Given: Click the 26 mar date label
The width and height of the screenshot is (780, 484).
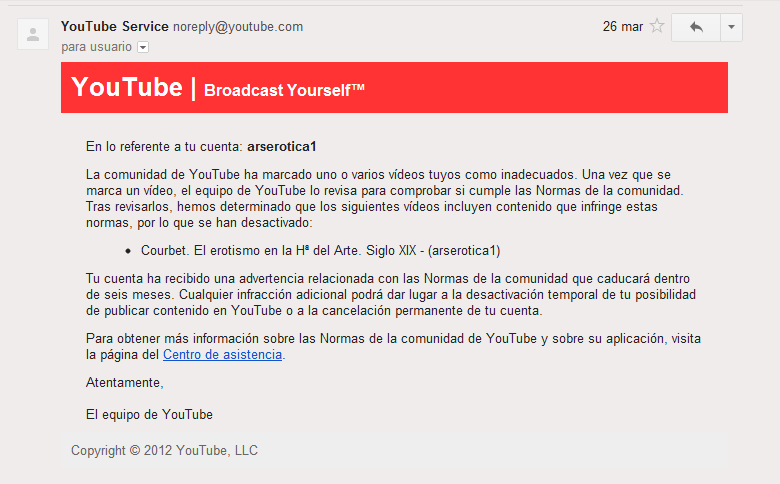Looking at the screenshot, I should [x=623, y=26].
